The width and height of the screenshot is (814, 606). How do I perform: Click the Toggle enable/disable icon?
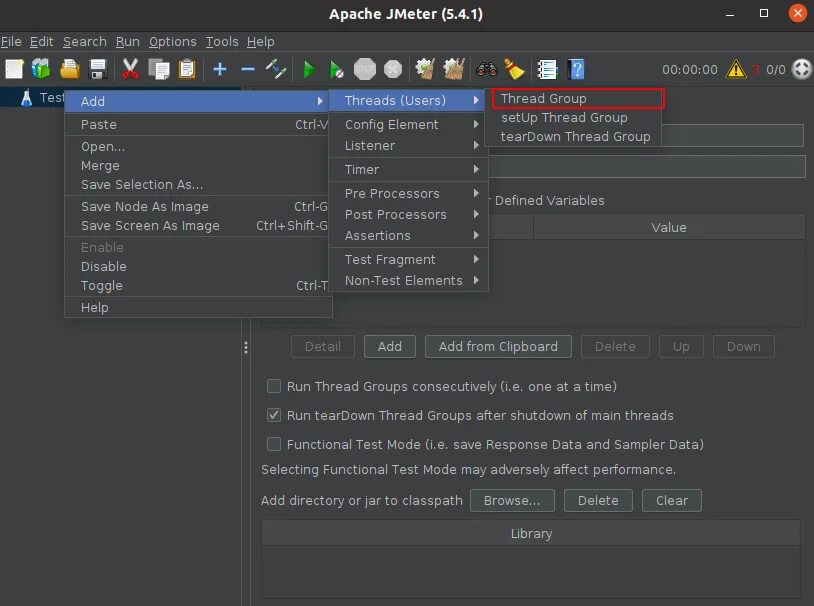[276, 69]
